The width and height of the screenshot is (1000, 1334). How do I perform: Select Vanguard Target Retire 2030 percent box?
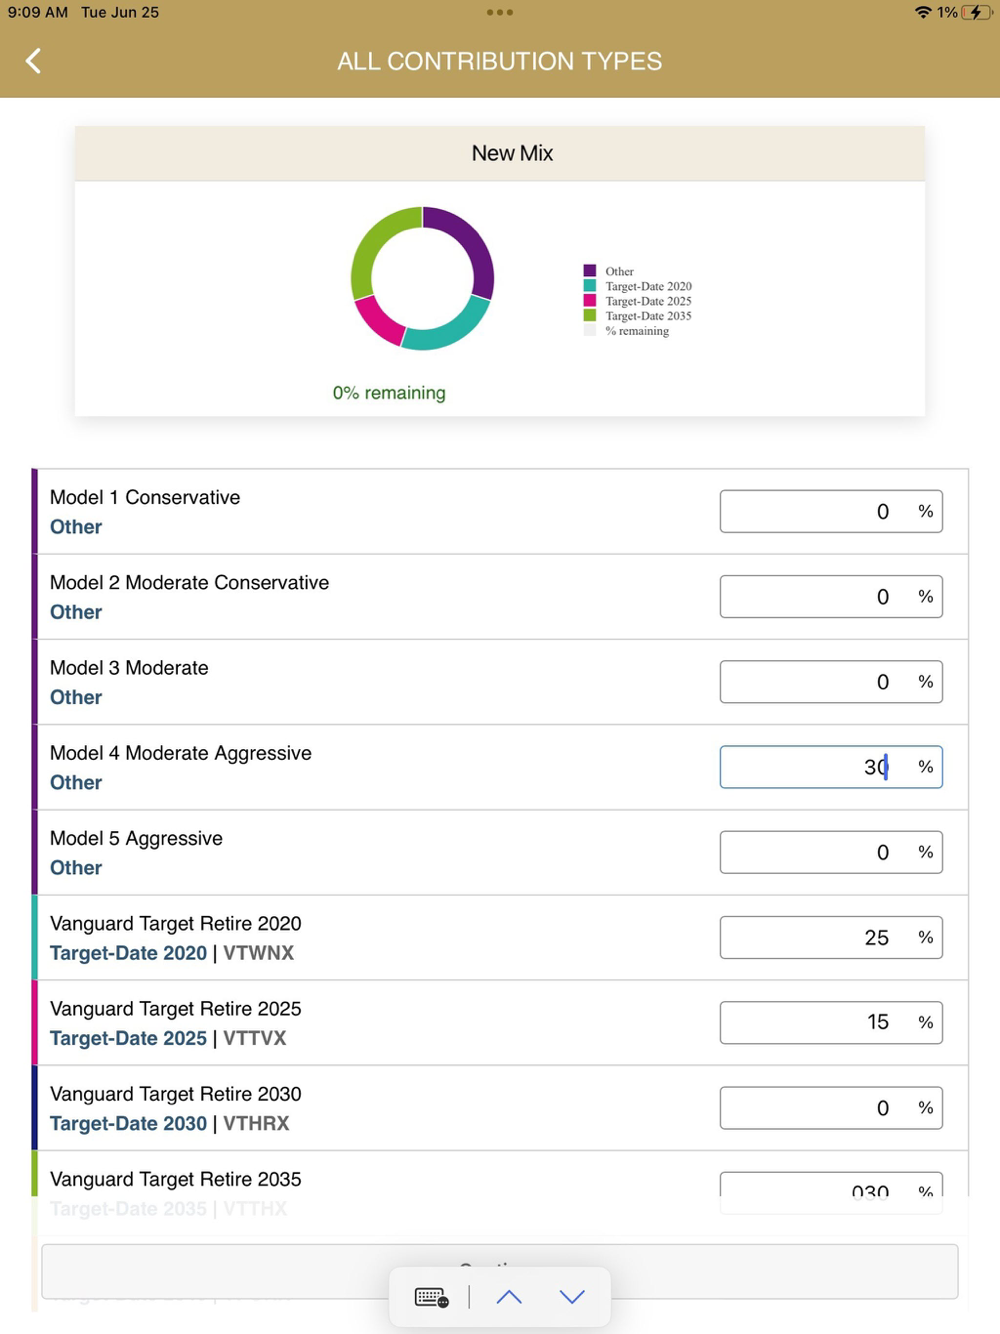point(830,1108)
